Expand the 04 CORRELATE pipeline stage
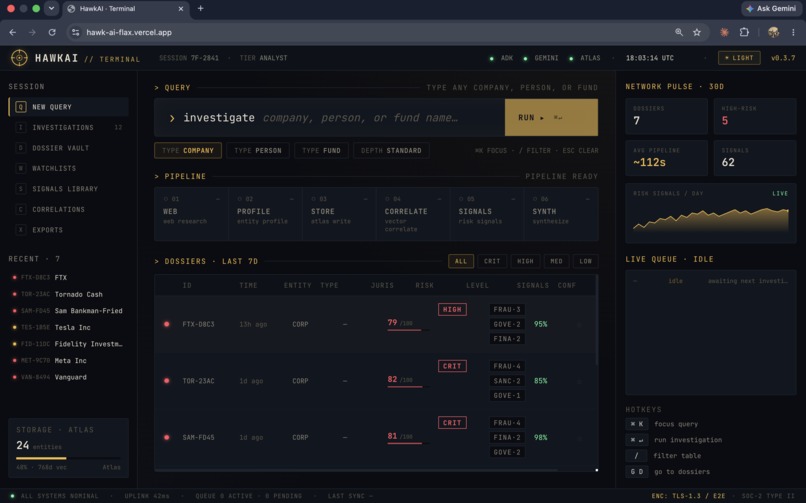Viewport: 806px width, 503px height. point(413,214)
